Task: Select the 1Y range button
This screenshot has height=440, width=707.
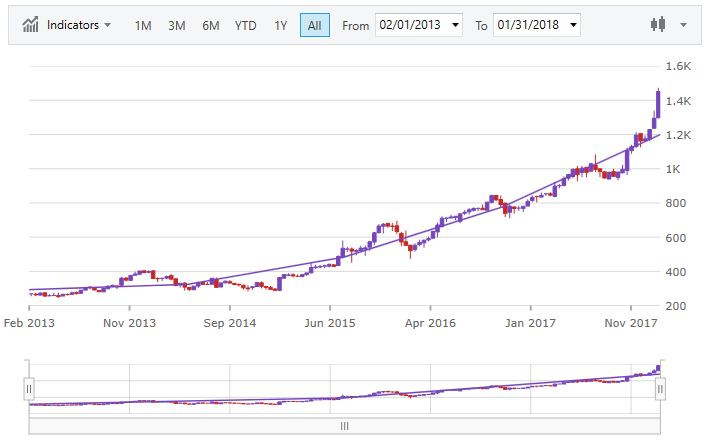Action: pyautogui.click(x=280, y=25)
